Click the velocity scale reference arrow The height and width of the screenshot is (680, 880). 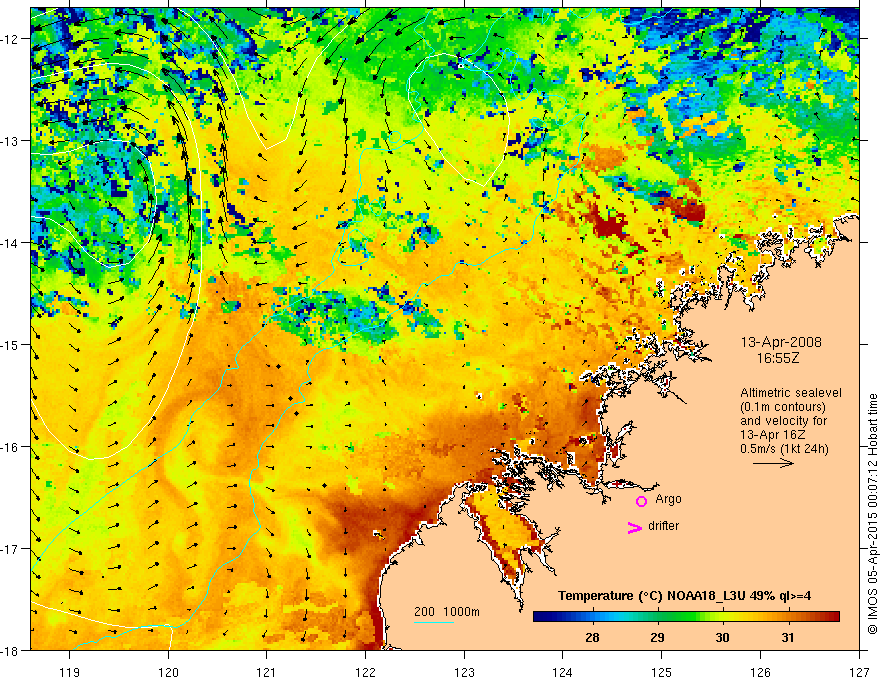pyautogui.click(x=773, y=463)
